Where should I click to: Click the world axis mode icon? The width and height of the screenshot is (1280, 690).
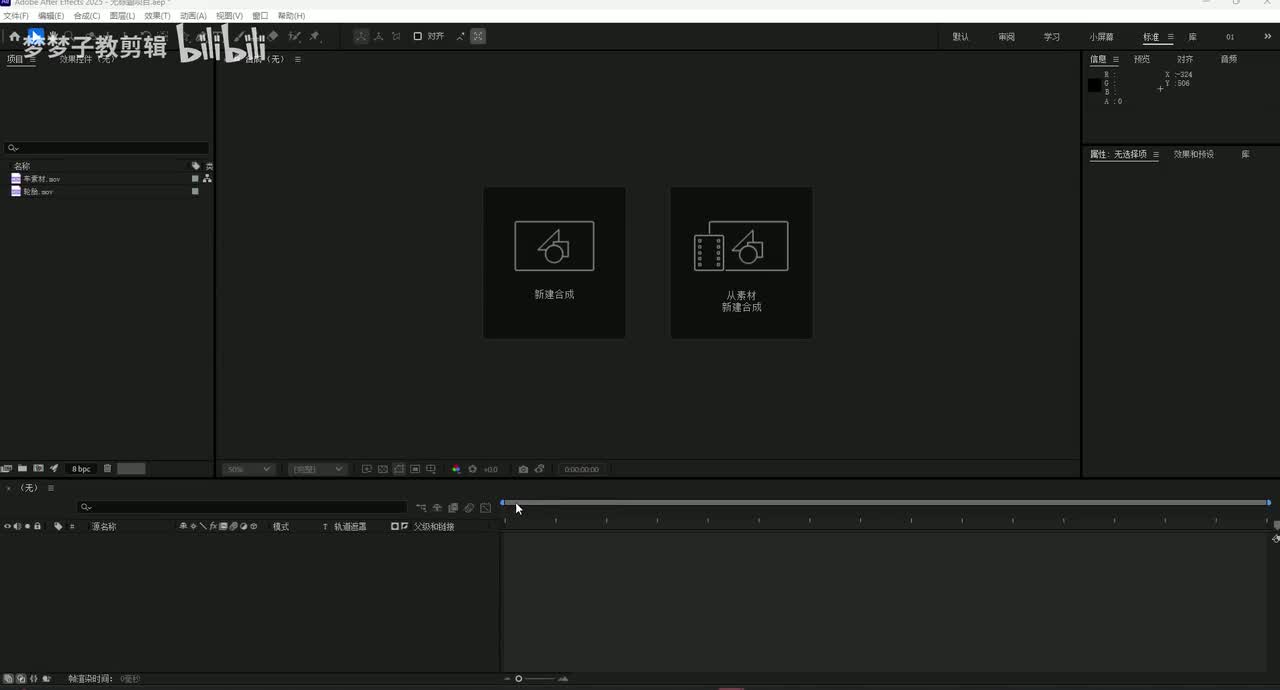coord(378,36)
